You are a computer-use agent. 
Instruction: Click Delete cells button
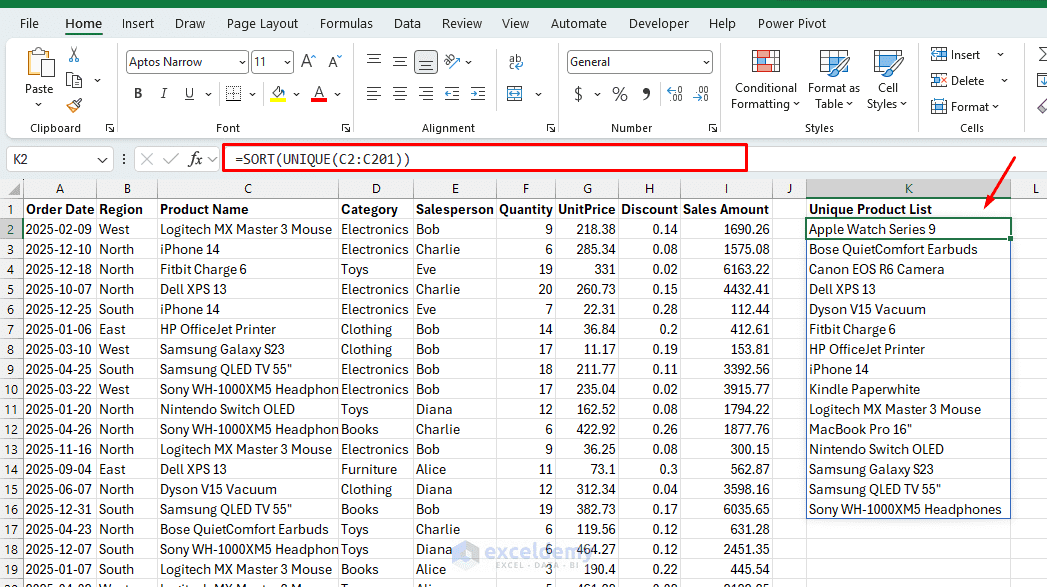(958, 81)
